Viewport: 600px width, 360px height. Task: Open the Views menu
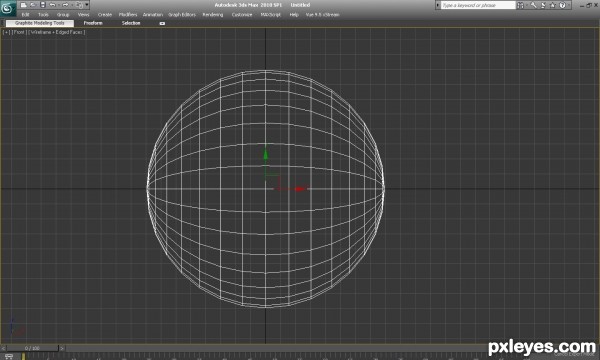pyautogui.click(x=83, y=15)
